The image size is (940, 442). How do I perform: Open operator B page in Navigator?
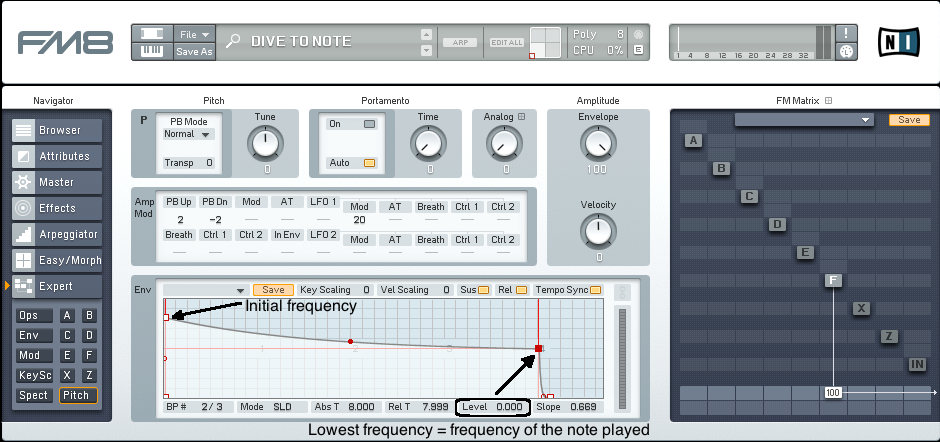point(89,315)
